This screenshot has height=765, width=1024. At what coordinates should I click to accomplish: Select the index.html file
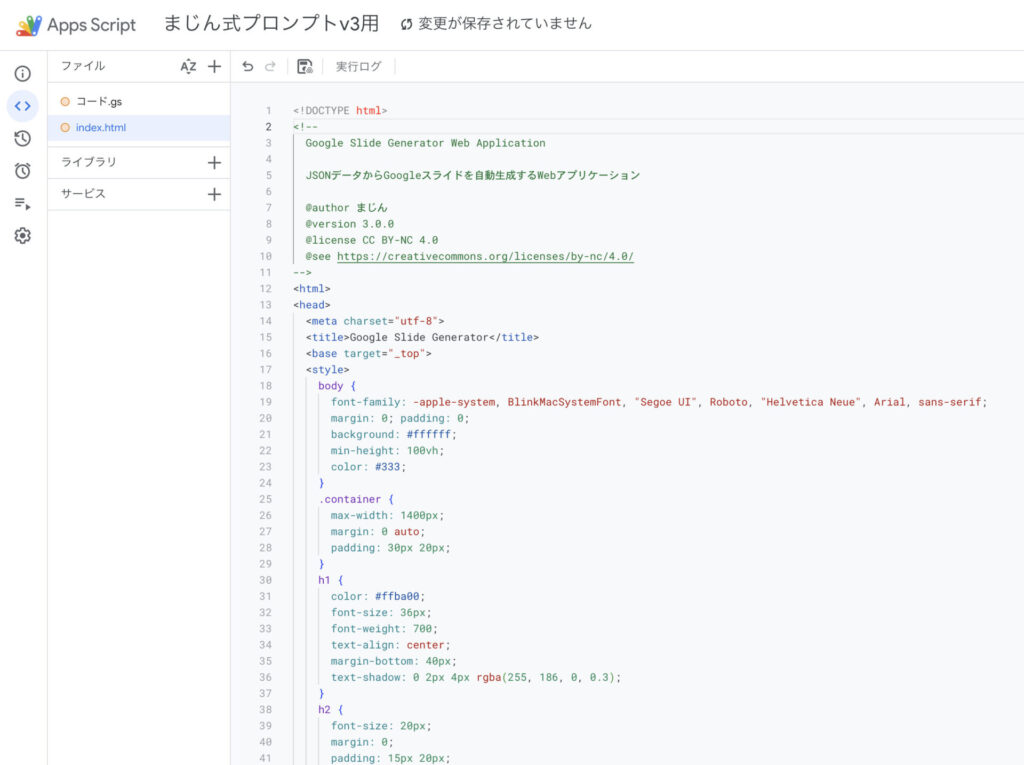(101, 128)
